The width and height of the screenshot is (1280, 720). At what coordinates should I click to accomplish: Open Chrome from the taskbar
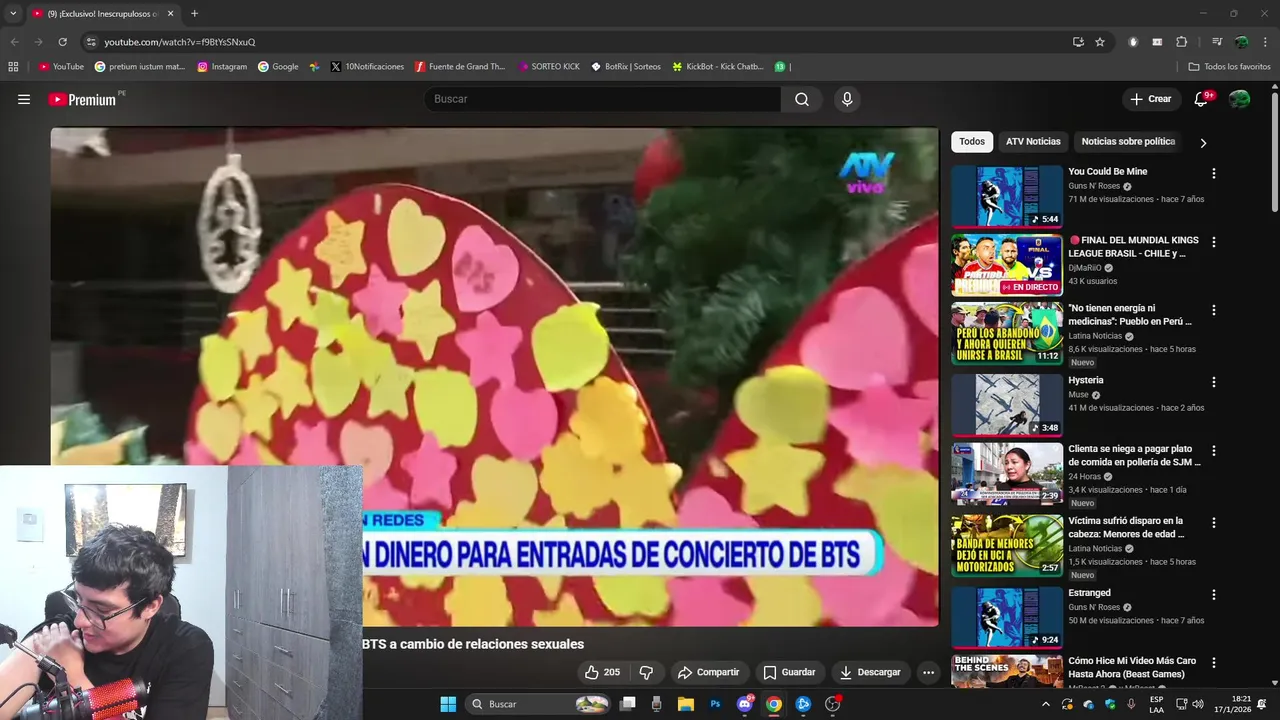pyautogui.click(x=774, y=704)
